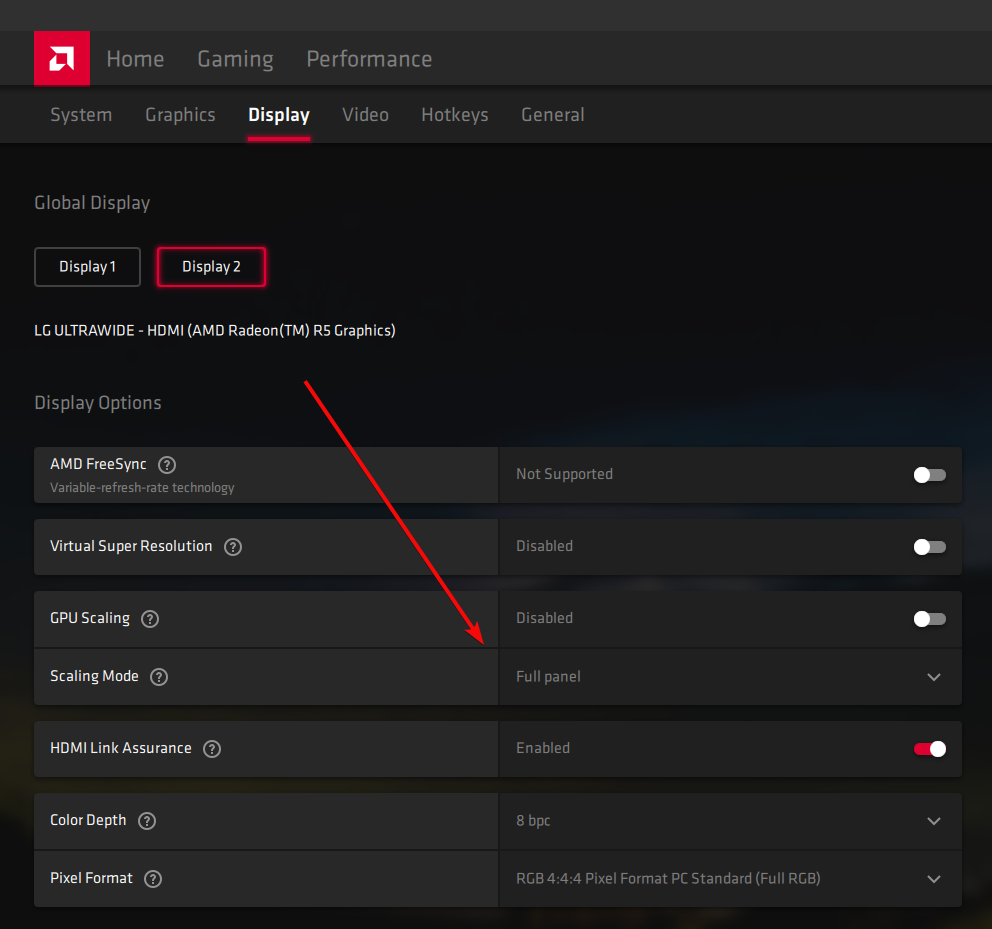This screenshot has width=992, height=929.
Task: Show GPU Scaling help tooltip icon
Action: (x=150, y=619)
